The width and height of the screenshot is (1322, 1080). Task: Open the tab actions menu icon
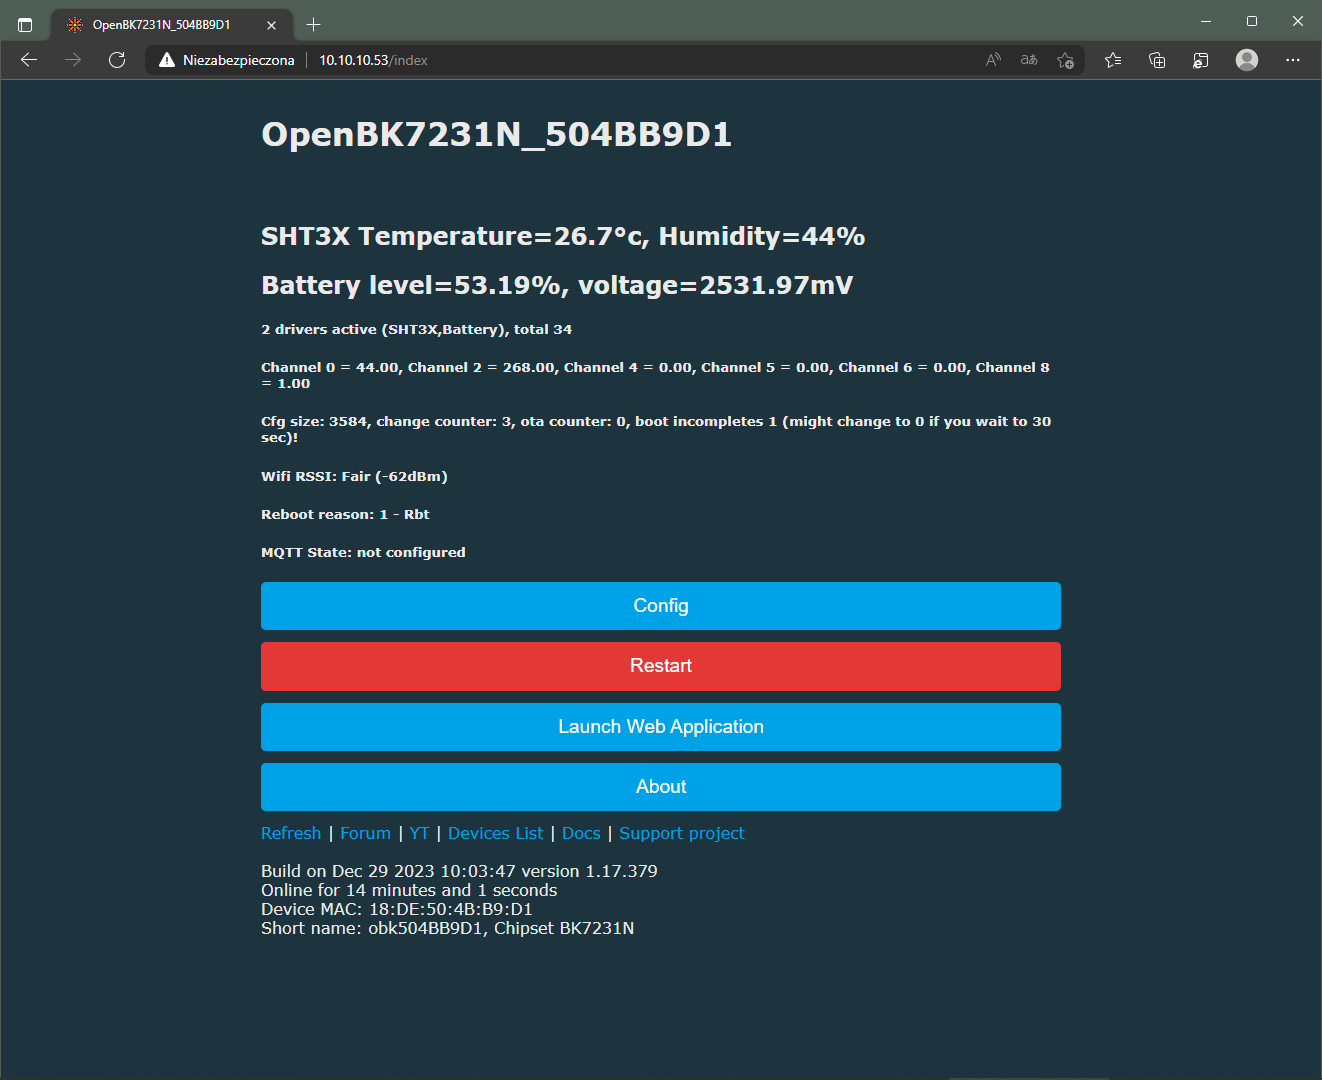point(25,24)
